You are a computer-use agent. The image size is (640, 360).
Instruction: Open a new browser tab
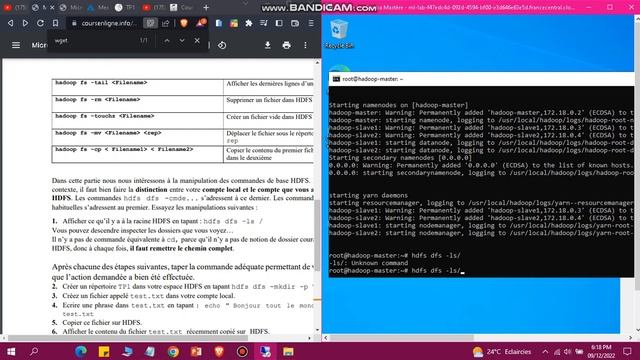tap(206, 7)
